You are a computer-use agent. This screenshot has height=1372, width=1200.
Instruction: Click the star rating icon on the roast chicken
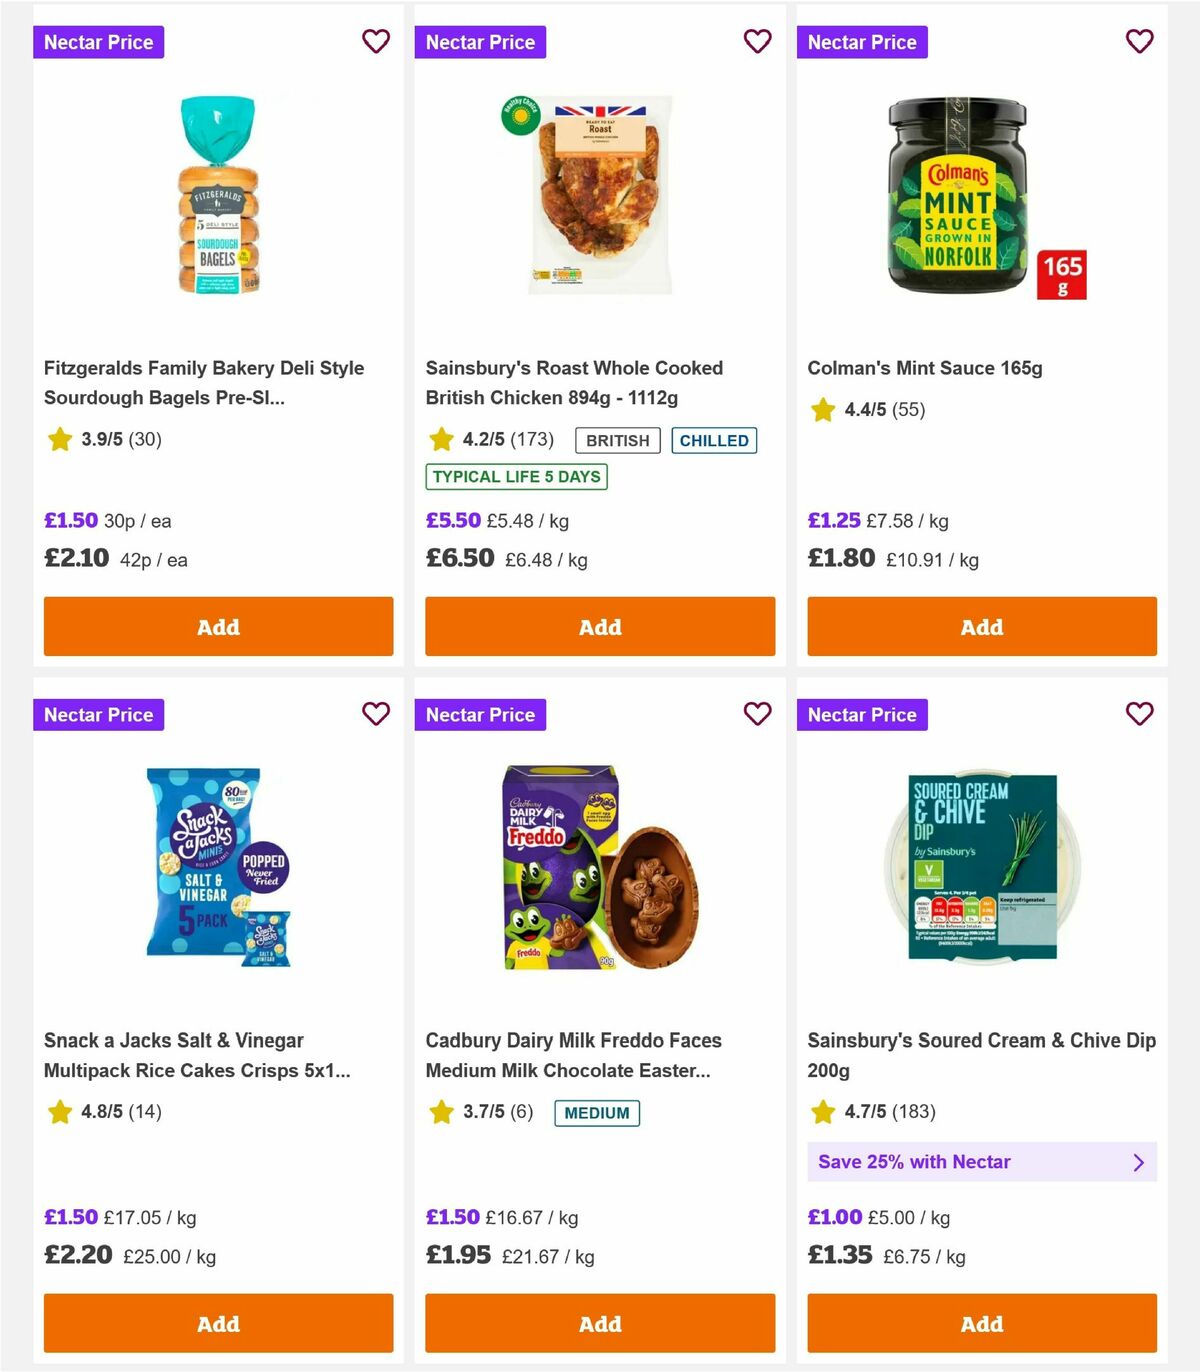click(440, 438)
